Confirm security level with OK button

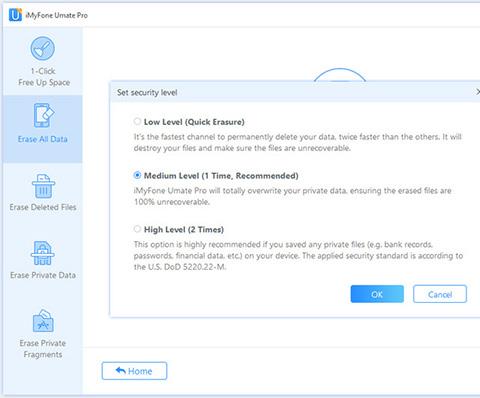pyautogui.click(x=377, y=294)
